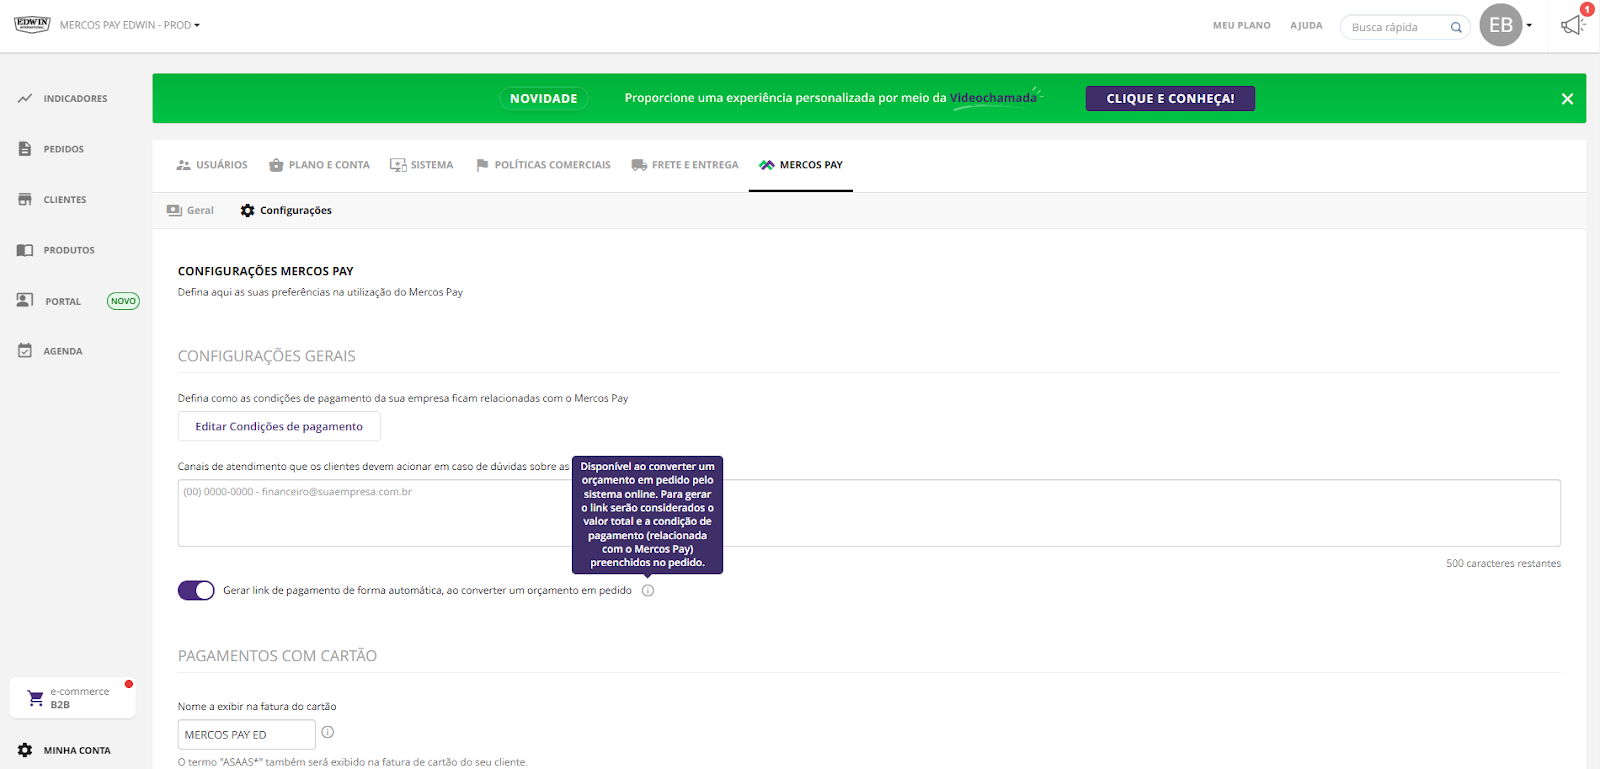Open Indicadores in the sidebar
Viewport: 1600px width, 769px height.
click(x=74, y=98)
